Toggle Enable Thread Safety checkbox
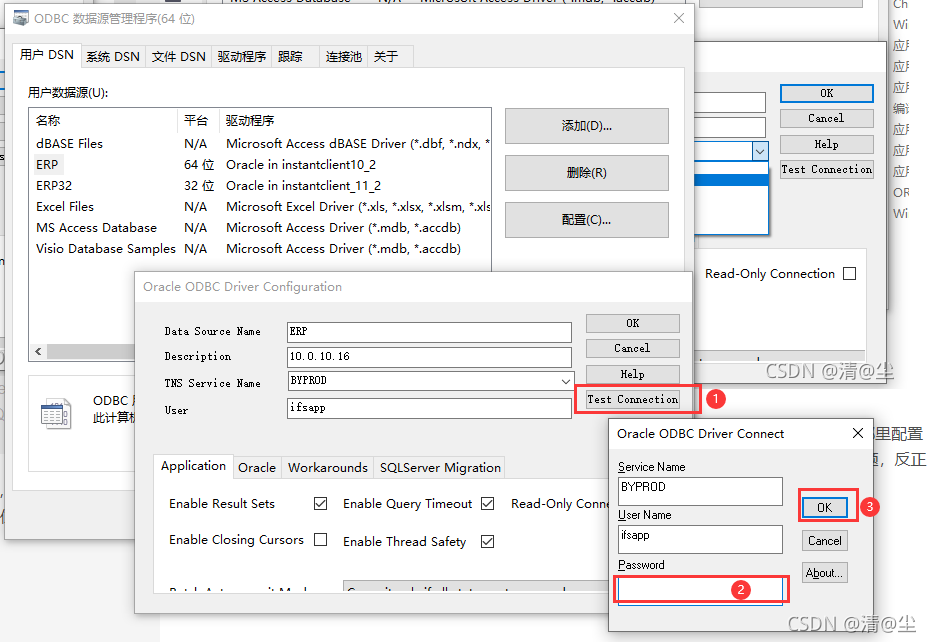This screenshot has width=931, height=642. click(x=487, y=542)
